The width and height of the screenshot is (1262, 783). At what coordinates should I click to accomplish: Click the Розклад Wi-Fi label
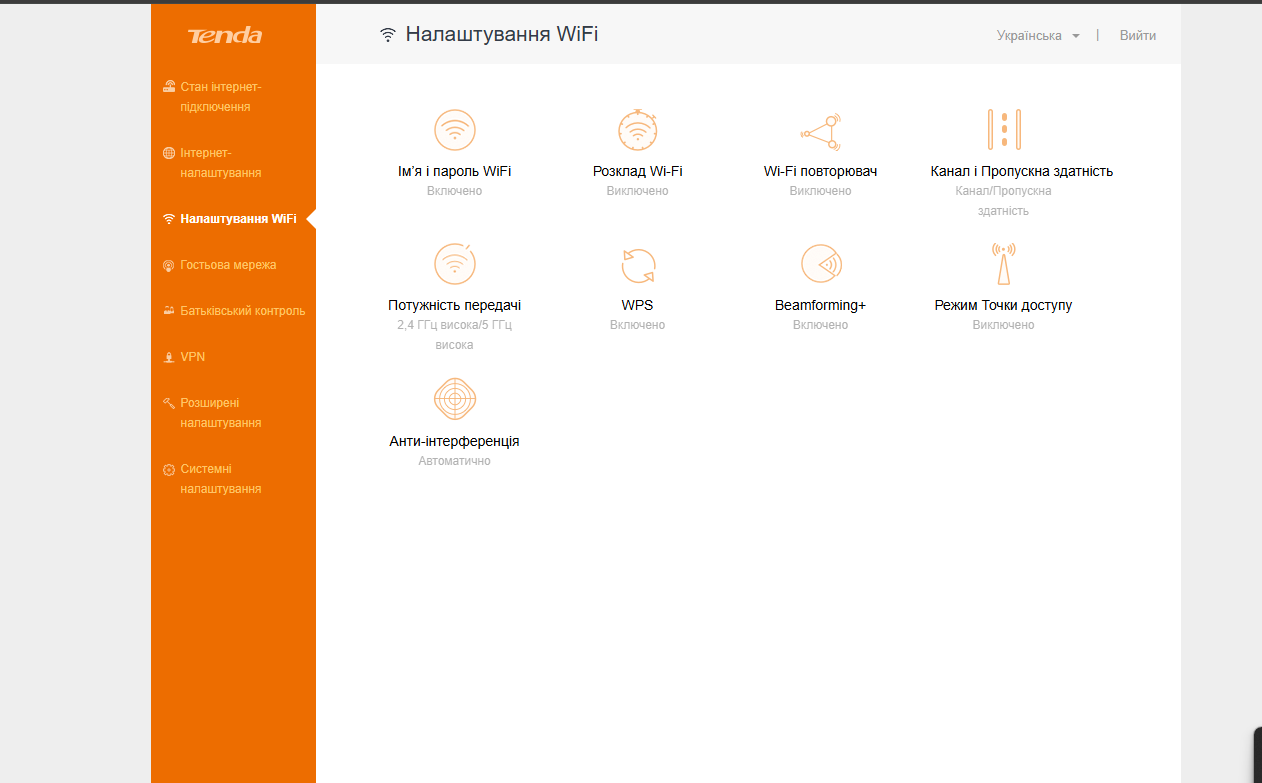pos(638,171)
